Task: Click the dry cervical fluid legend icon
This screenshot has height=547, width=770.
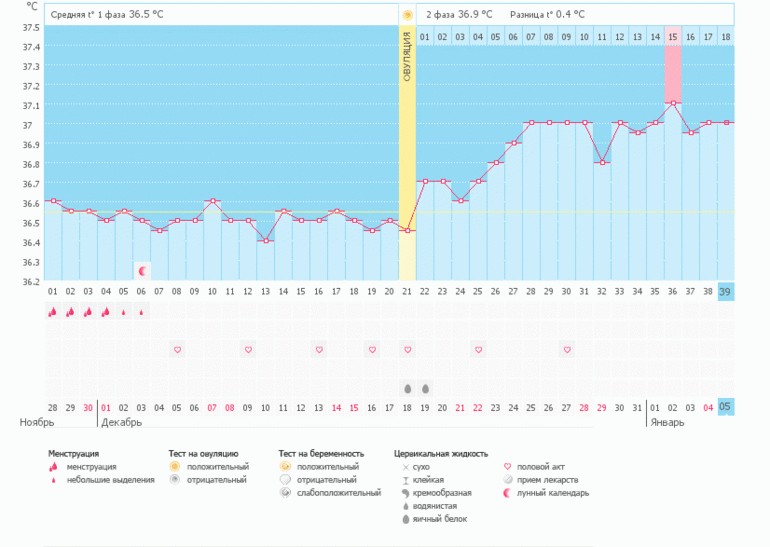Action: pos(405,467)
